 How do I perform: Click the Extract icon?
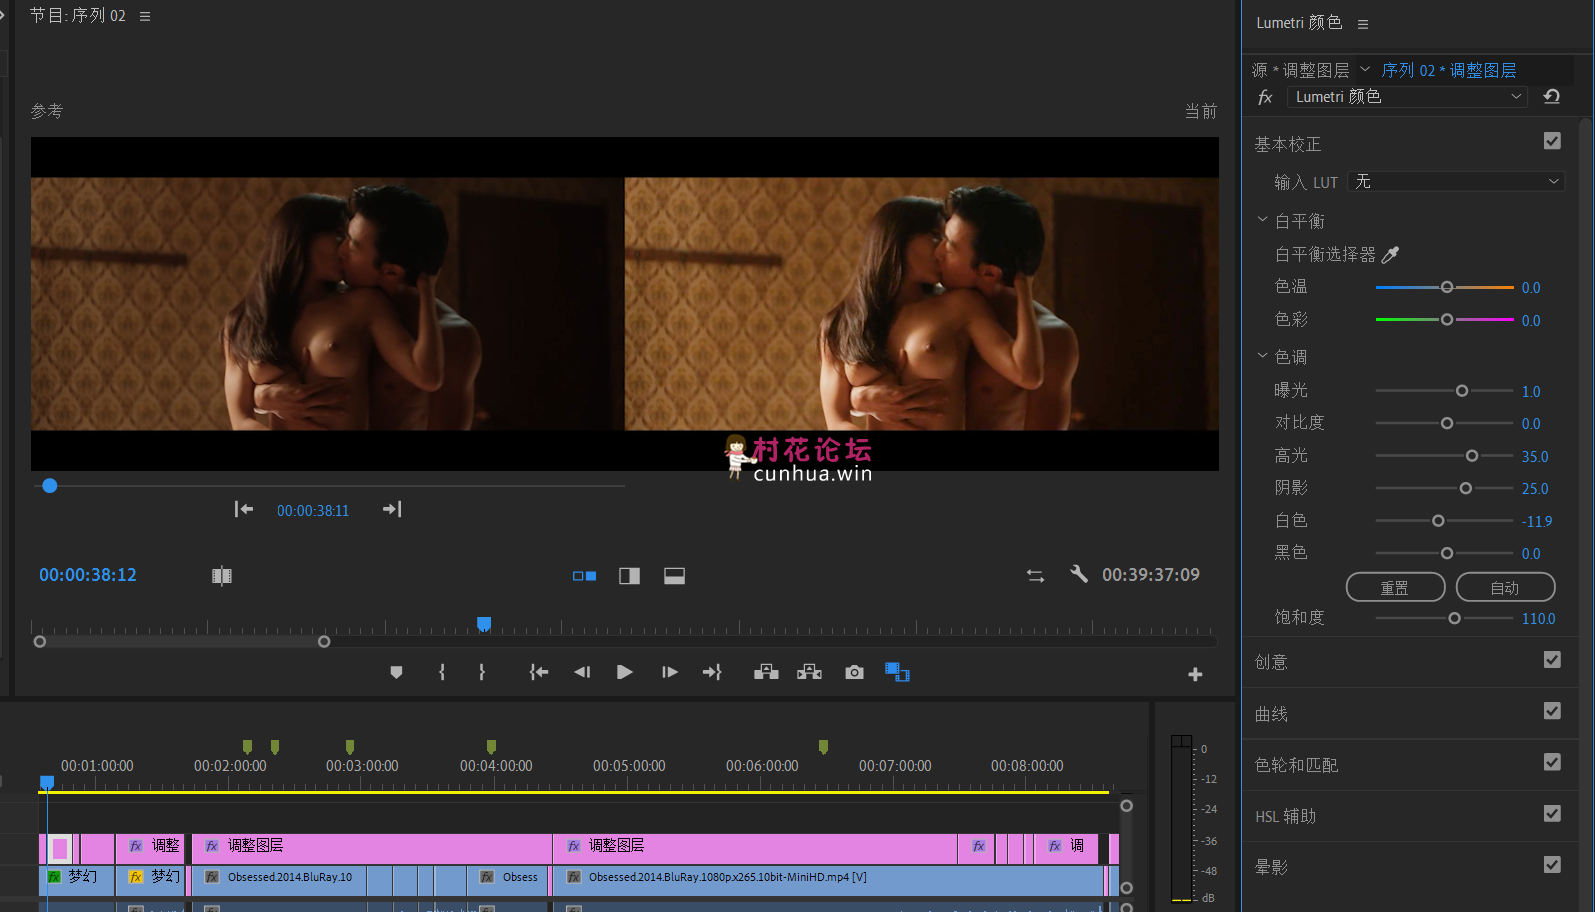[810, 673]
